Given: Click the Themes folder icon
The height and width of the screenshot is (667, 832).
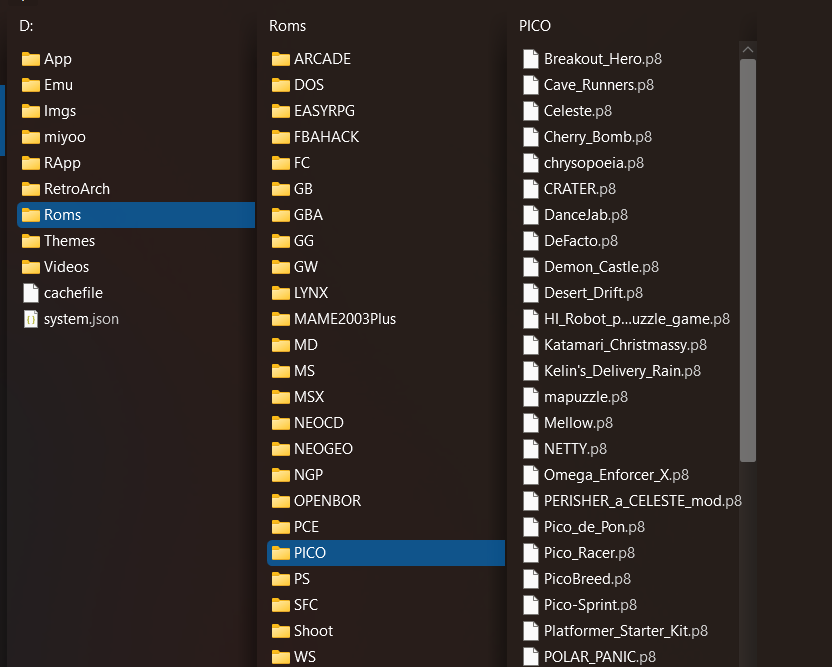Looking at the screenshot, I should pyautogui.click(x=31, y=241).
